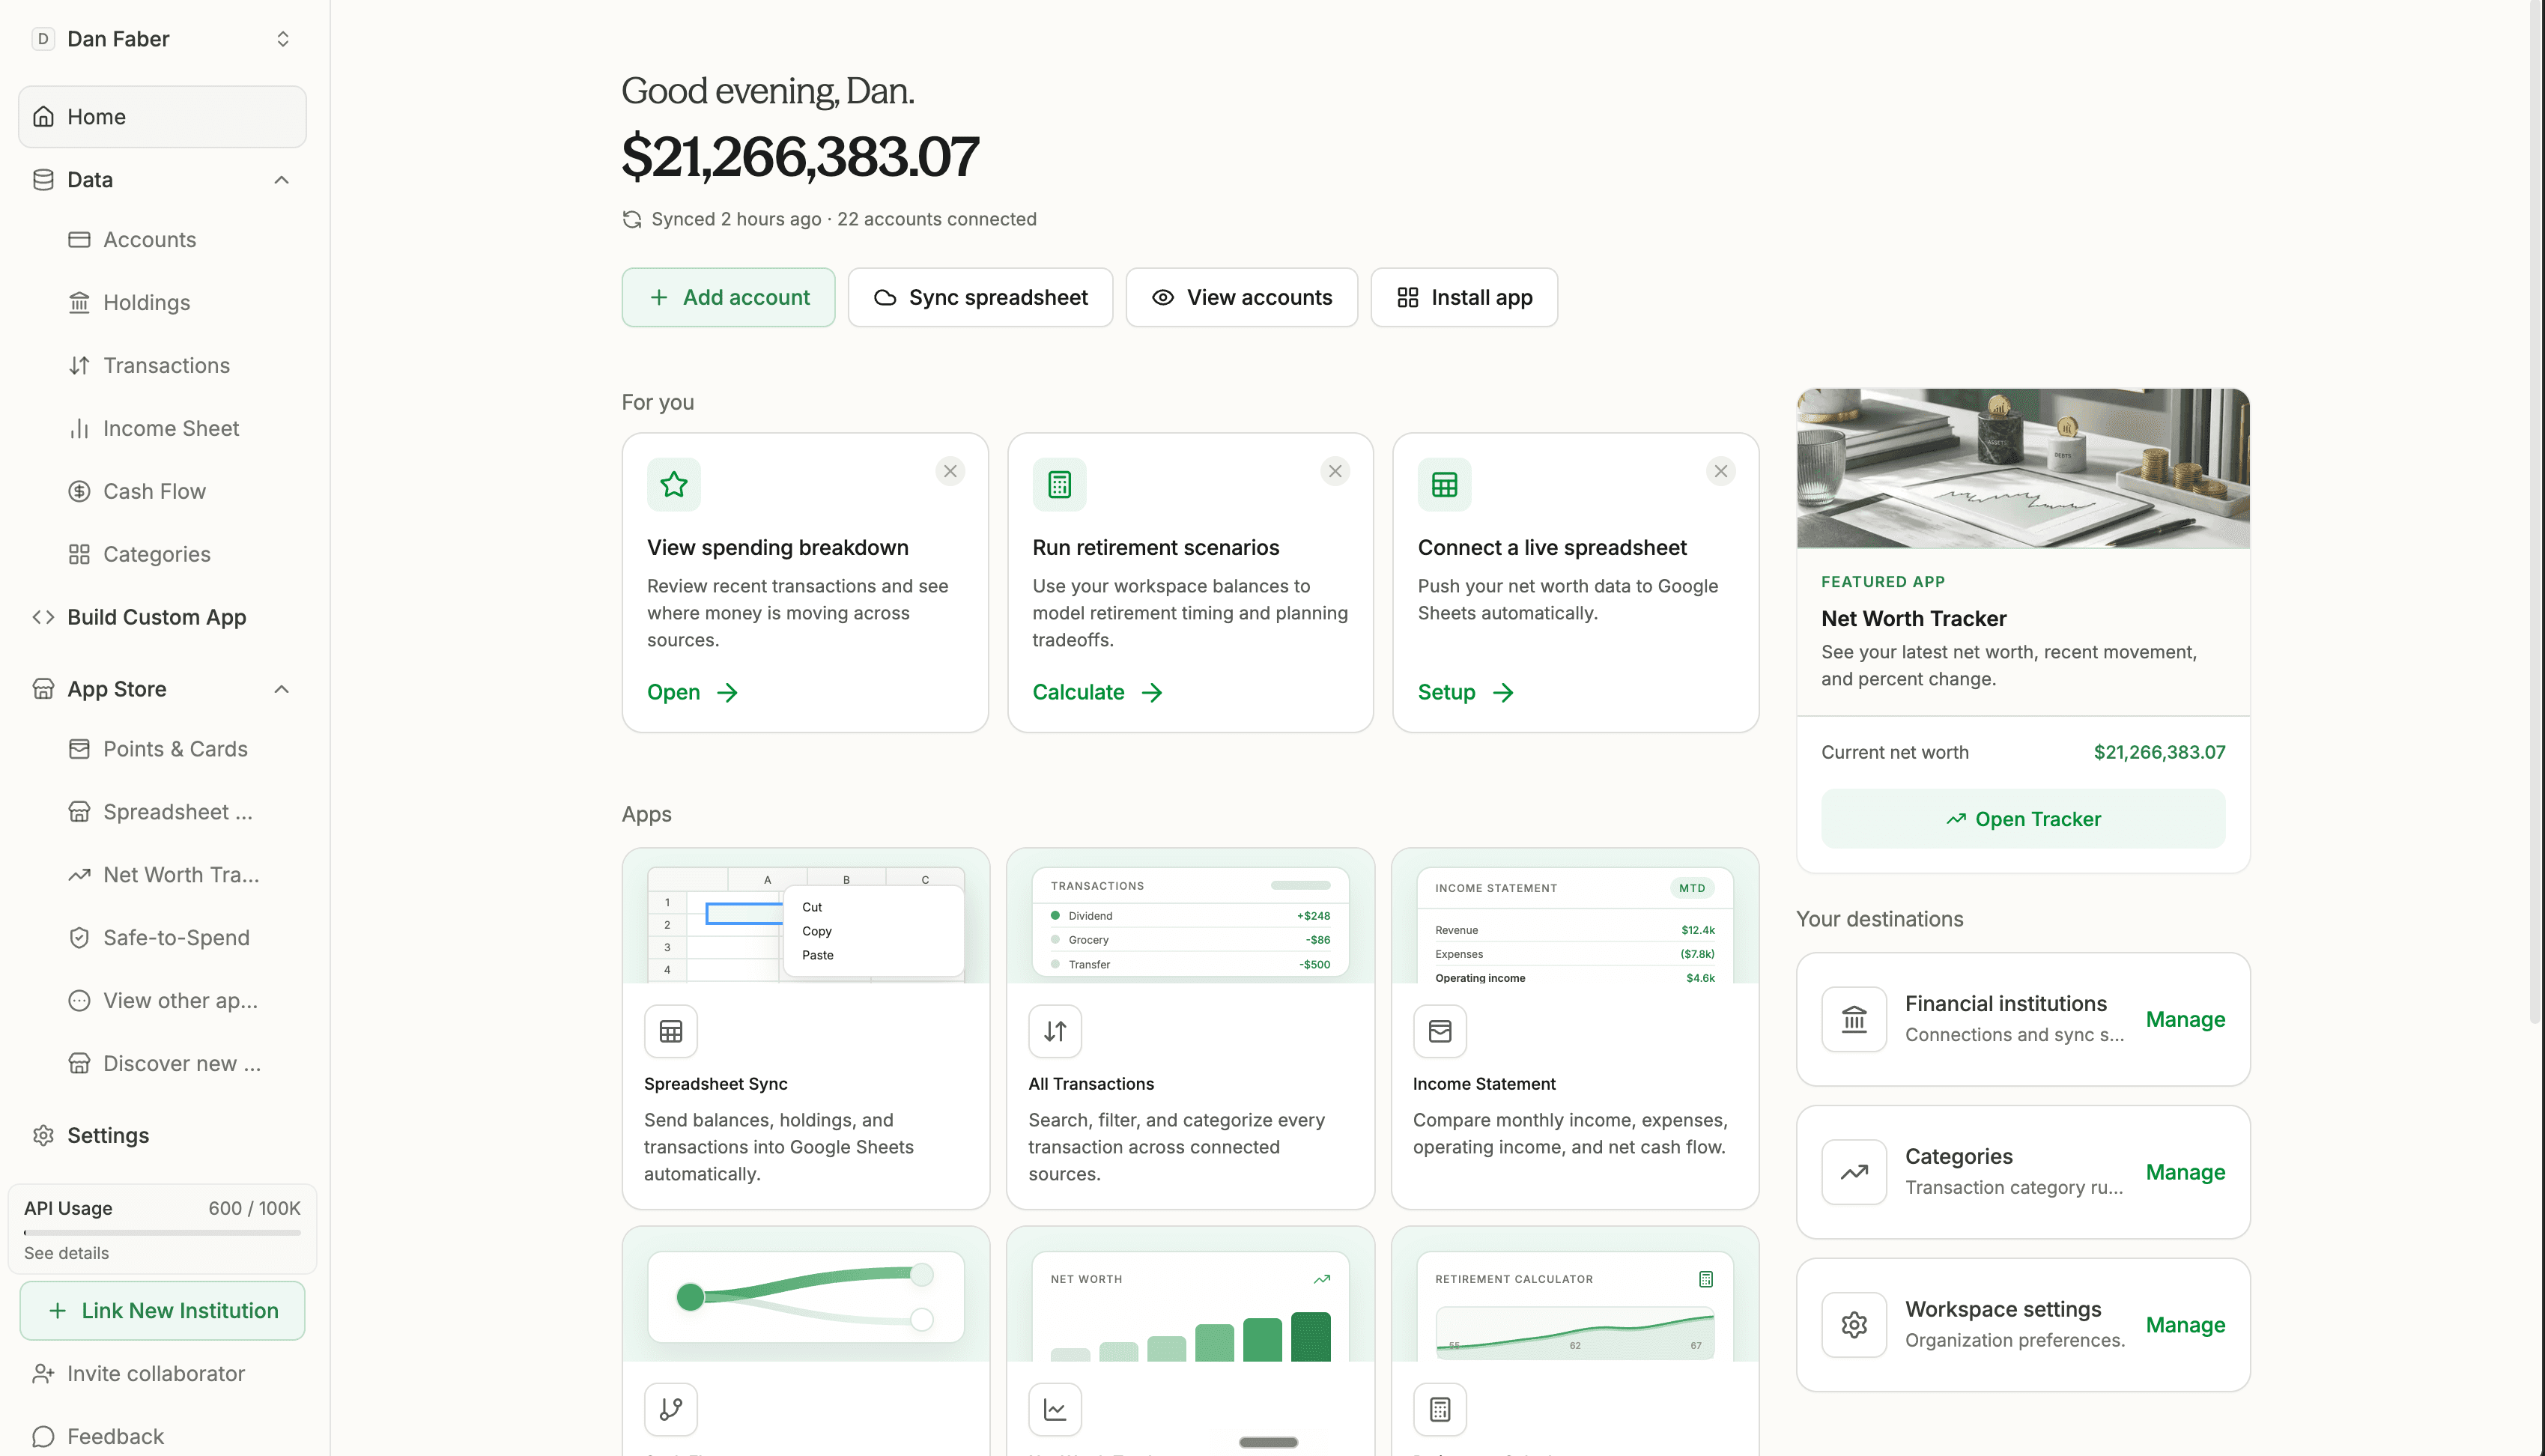
Task: Click Spreadsheet Sync app preview thumbnail
Action: point(806,917)
